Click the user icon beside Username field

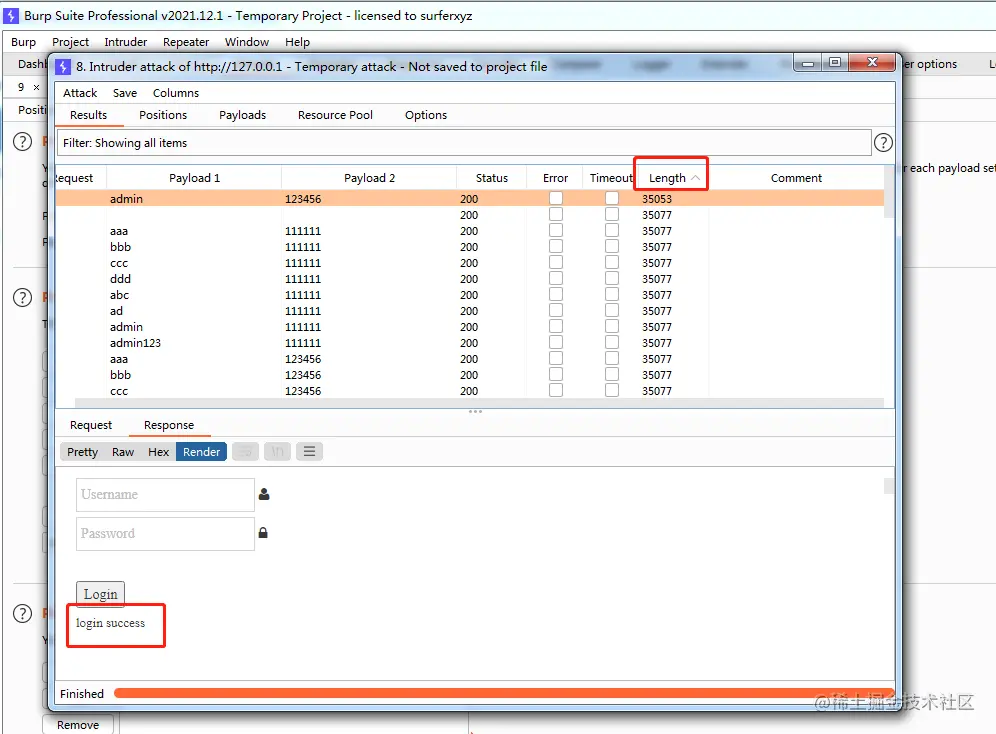tap(264, 494)
